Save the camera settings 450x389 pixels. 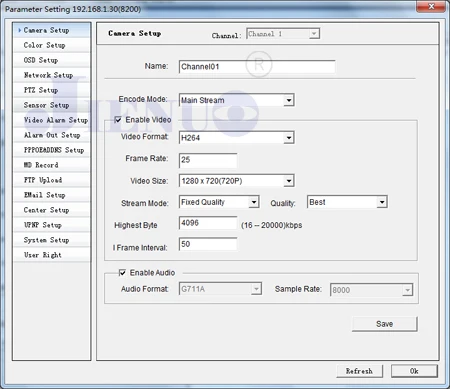384,324
